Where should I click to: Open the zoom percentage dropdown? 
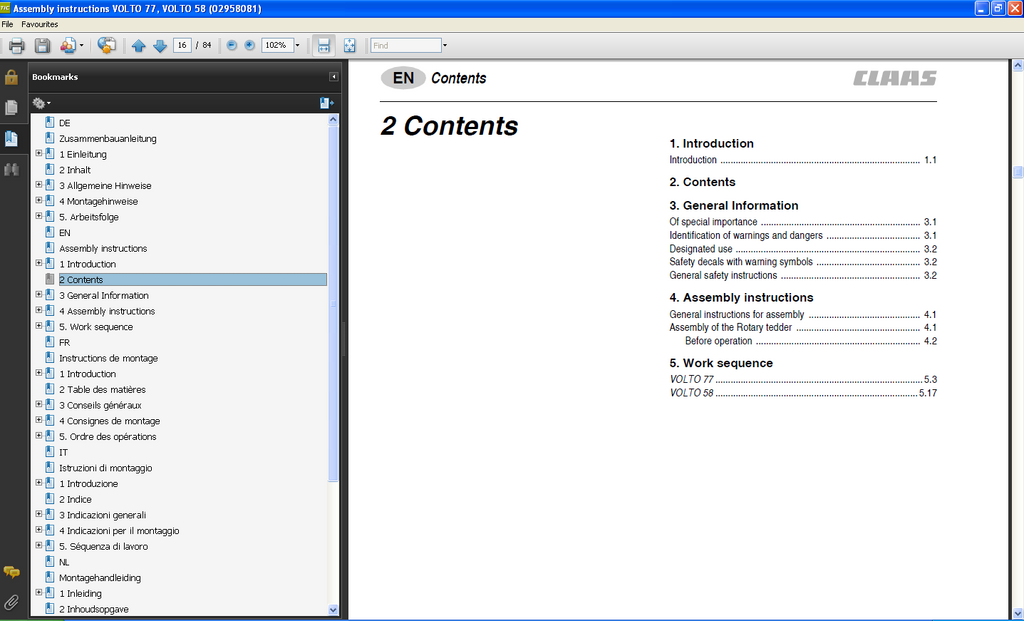click(297, 46)
